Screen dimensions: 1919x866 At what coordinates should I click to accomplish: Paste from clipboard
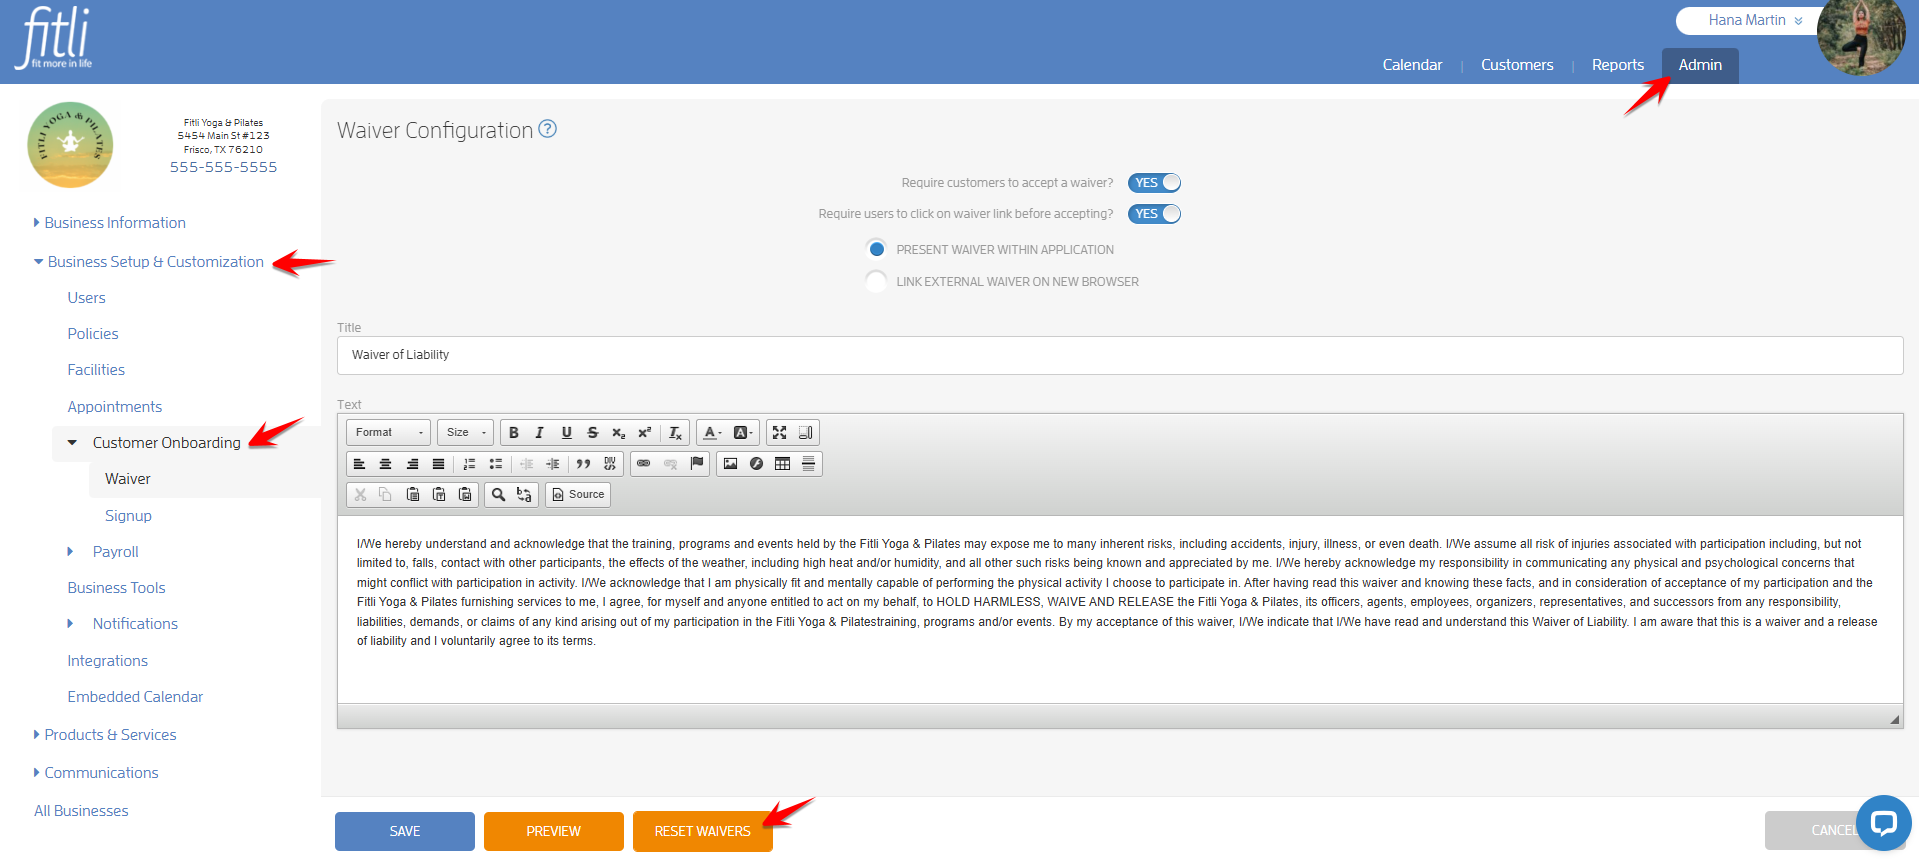412,495
